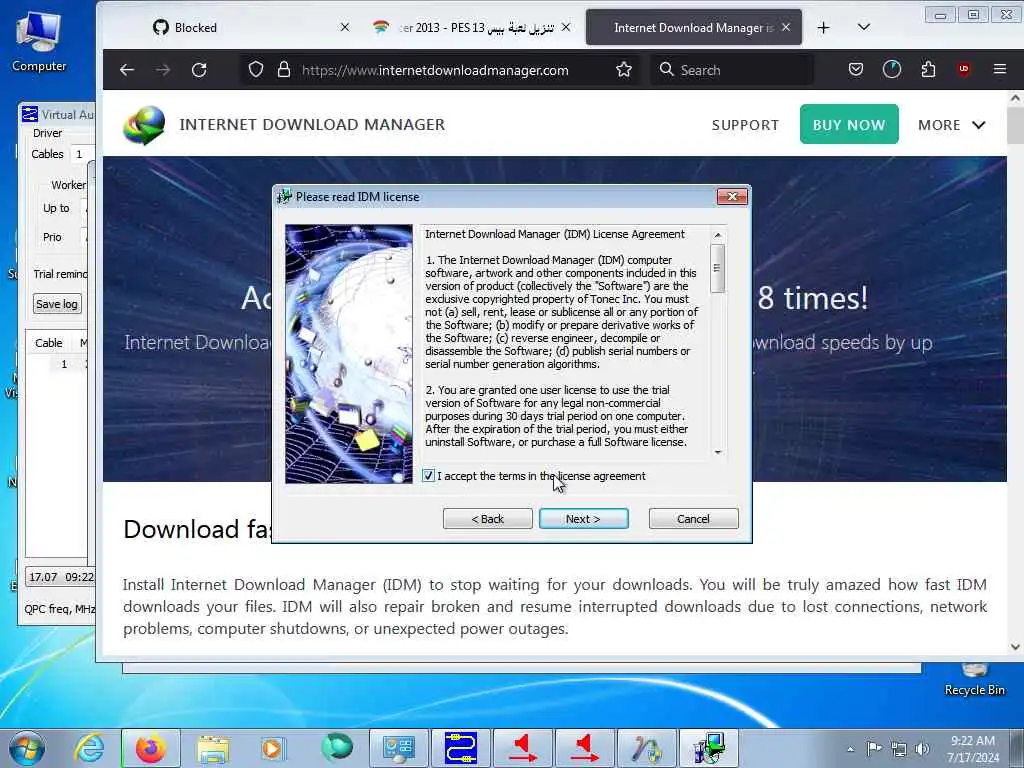Open the Windows Start button
The width and height of the screenshot is (1024, 768).
pyautogui.click(x=26, y=748)
